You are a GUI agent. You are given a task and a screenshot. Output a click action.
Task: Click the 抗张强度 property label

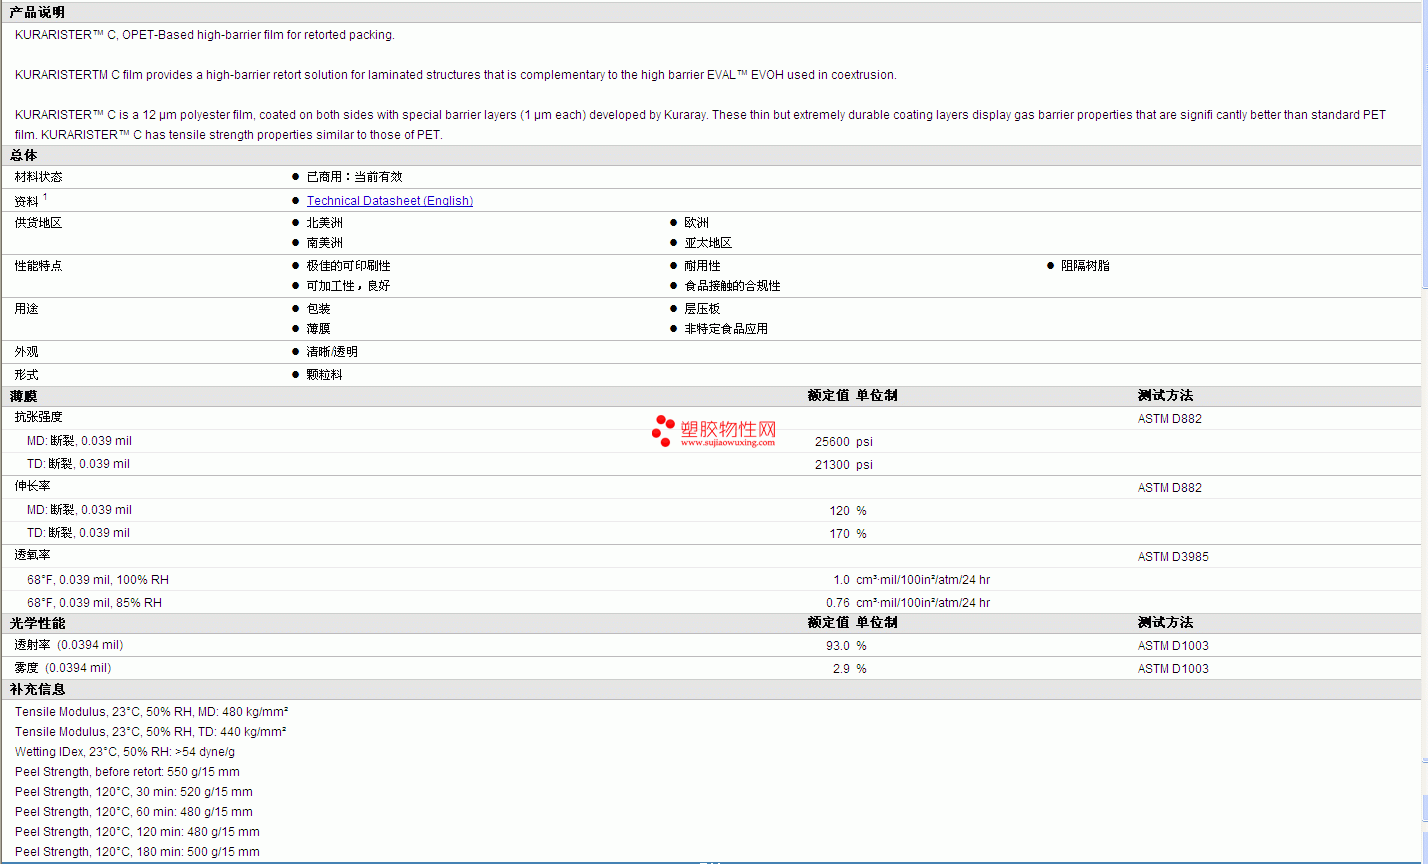pos(38,418)
